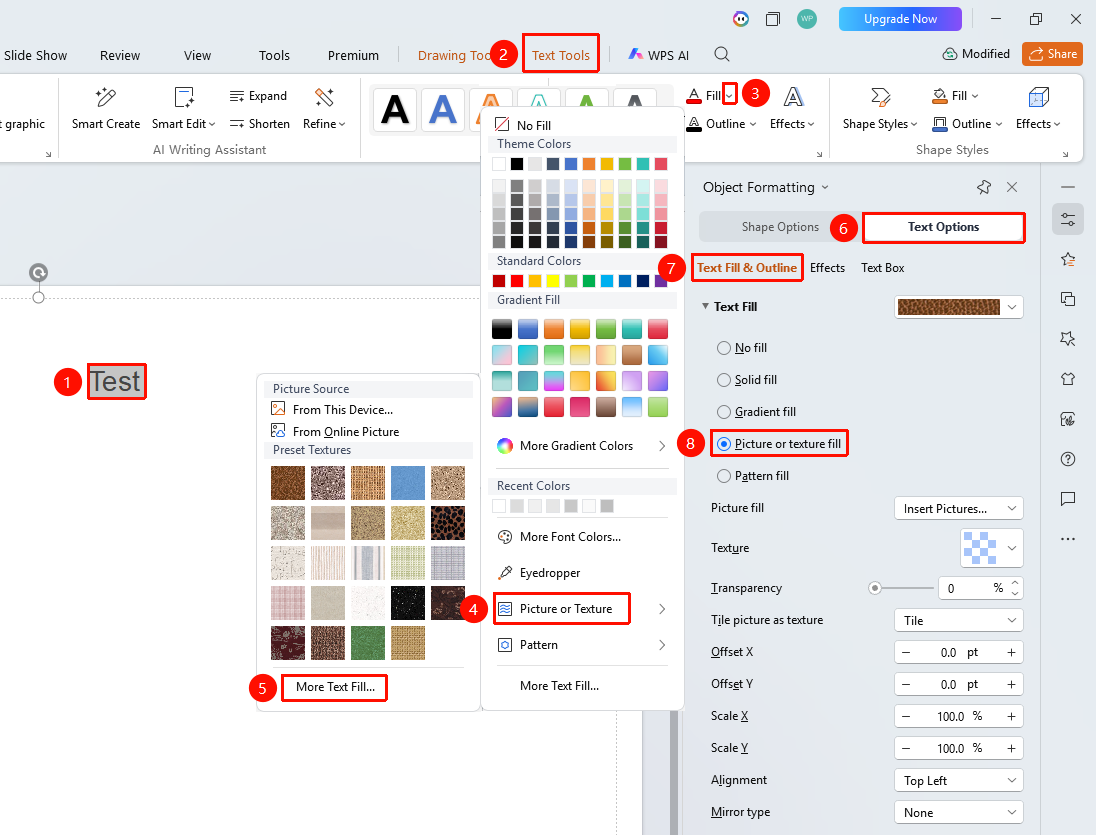Click the Shape Effects cube icon
Viewport: 1096px width, 835px height.
click(1038, 97)
